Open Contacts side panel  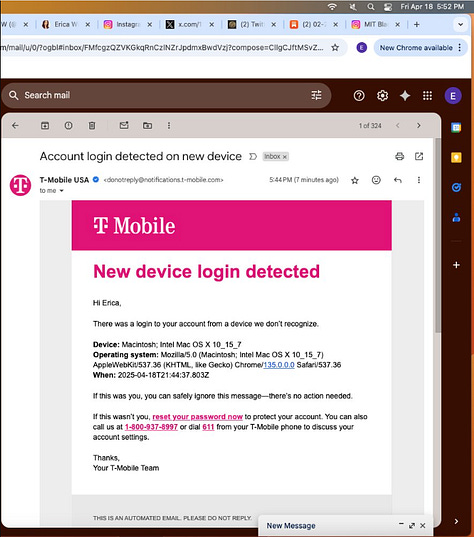pyautogui.click(x=456, y=217)
